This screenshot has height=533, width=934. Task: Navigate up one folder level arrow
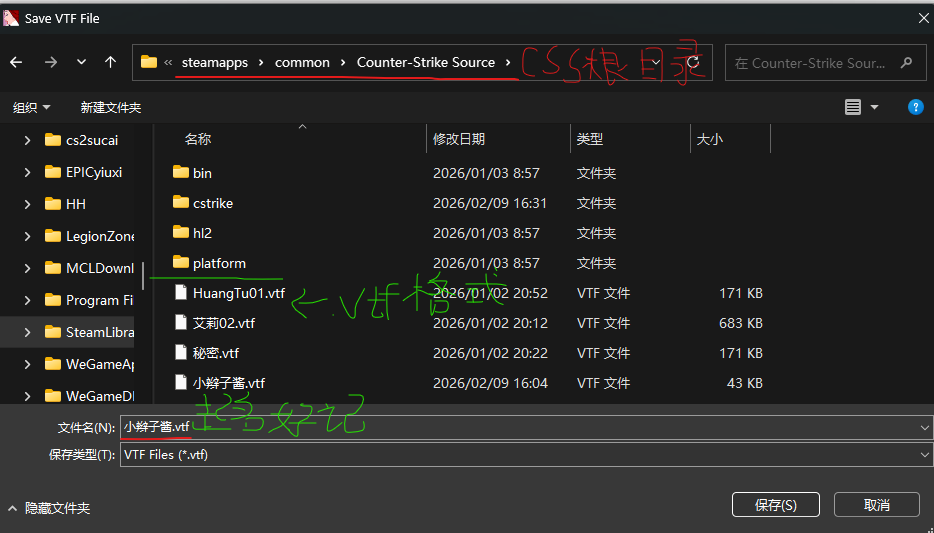[x=110, y=62]
